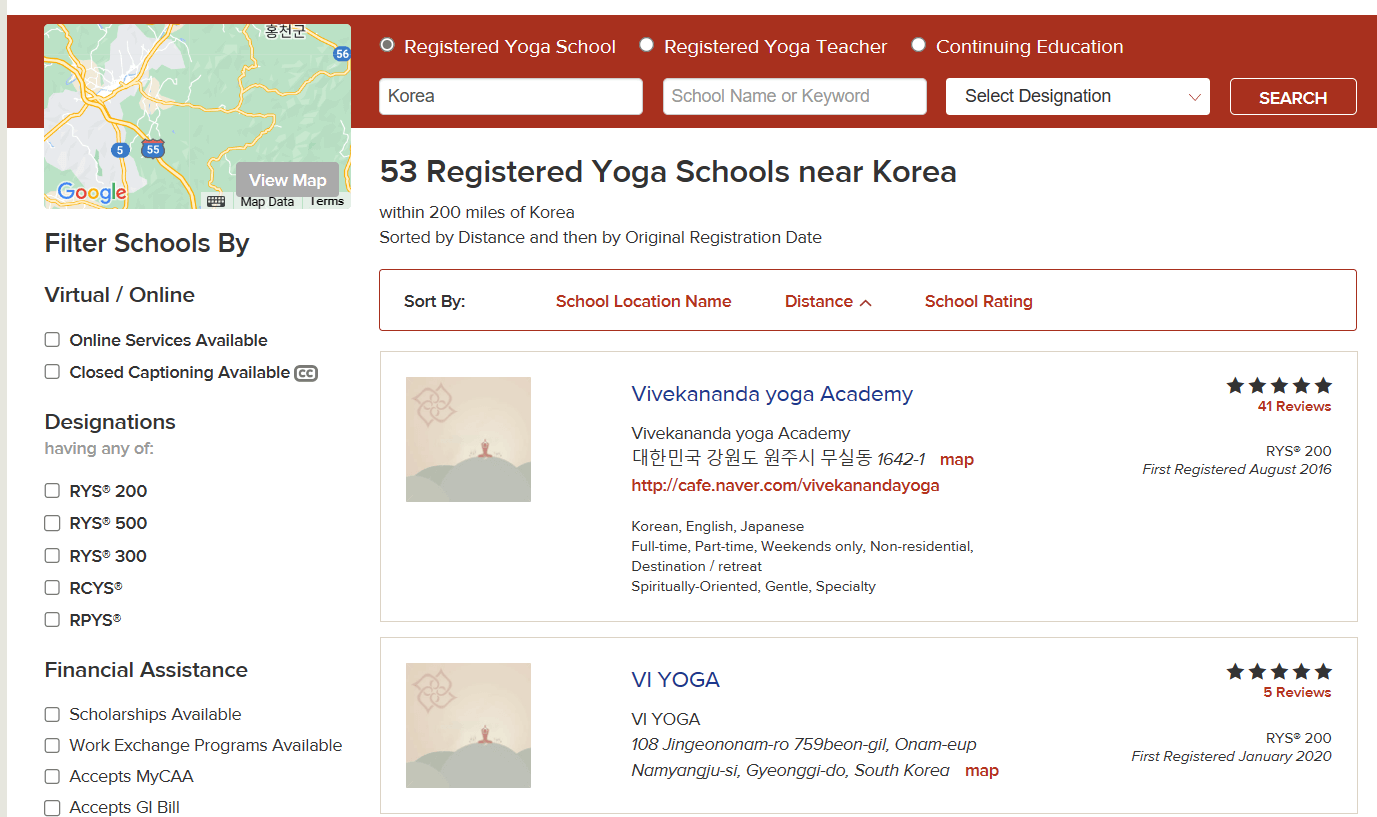
Task: Open cafe.naver.com/vivekanandayoga website link
Action: click(x=785, y=485)
